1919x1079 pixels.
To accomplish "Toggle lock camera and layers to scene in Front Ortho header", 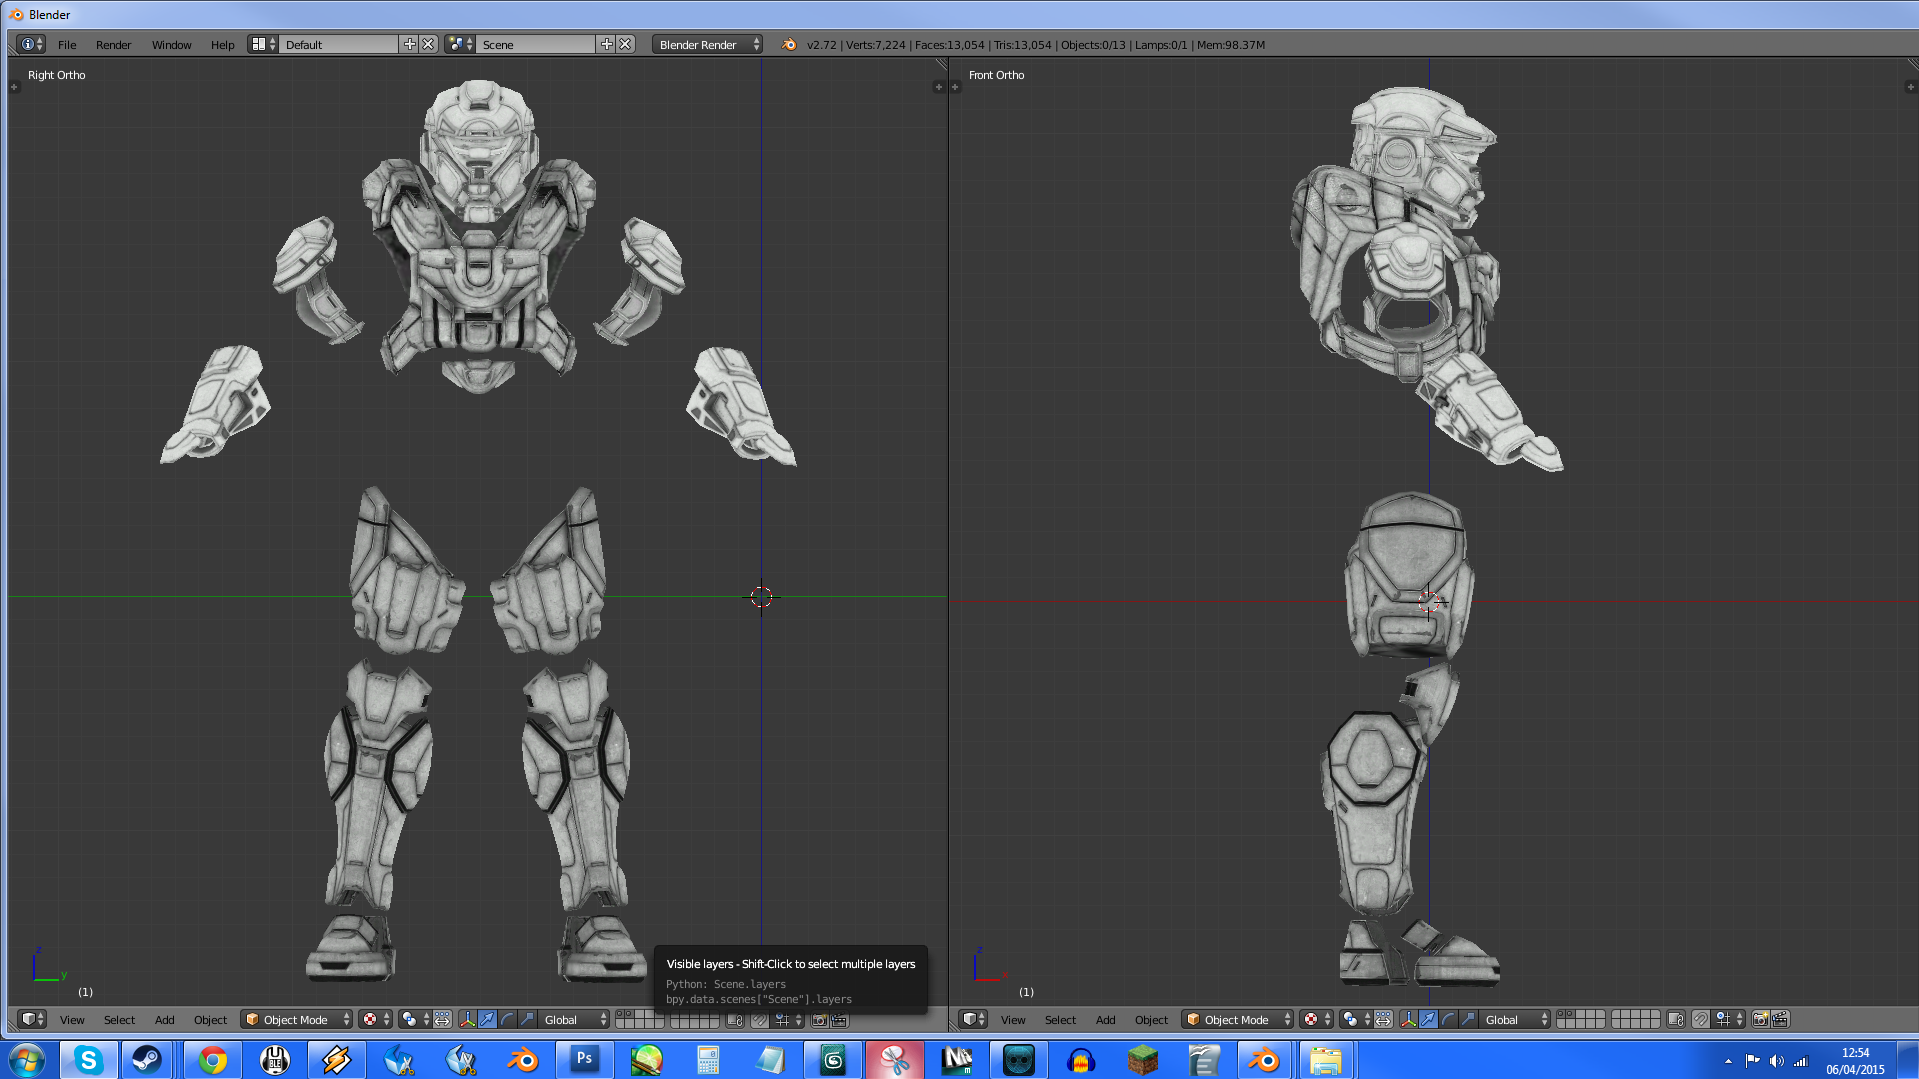I will pyautogui.click(x=1676, y=1020).
